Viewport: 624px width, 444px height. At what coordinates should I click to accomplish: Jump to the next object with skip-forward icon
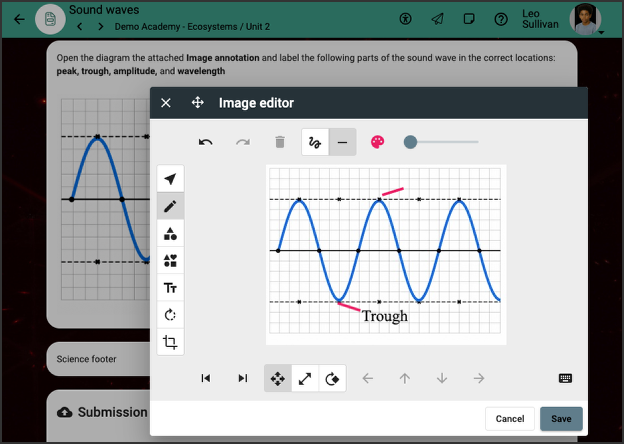[x=243, y=378]
